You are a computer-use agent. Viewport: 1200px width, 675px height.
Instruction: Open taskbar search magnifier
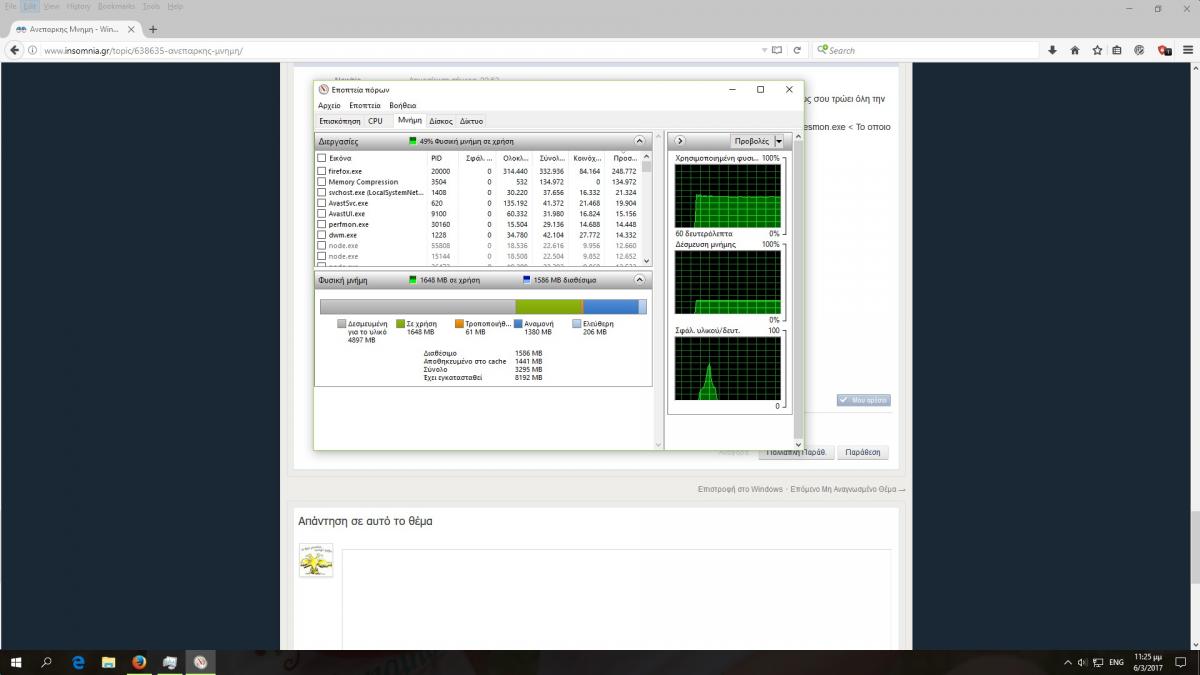click(x=47, y=662)
